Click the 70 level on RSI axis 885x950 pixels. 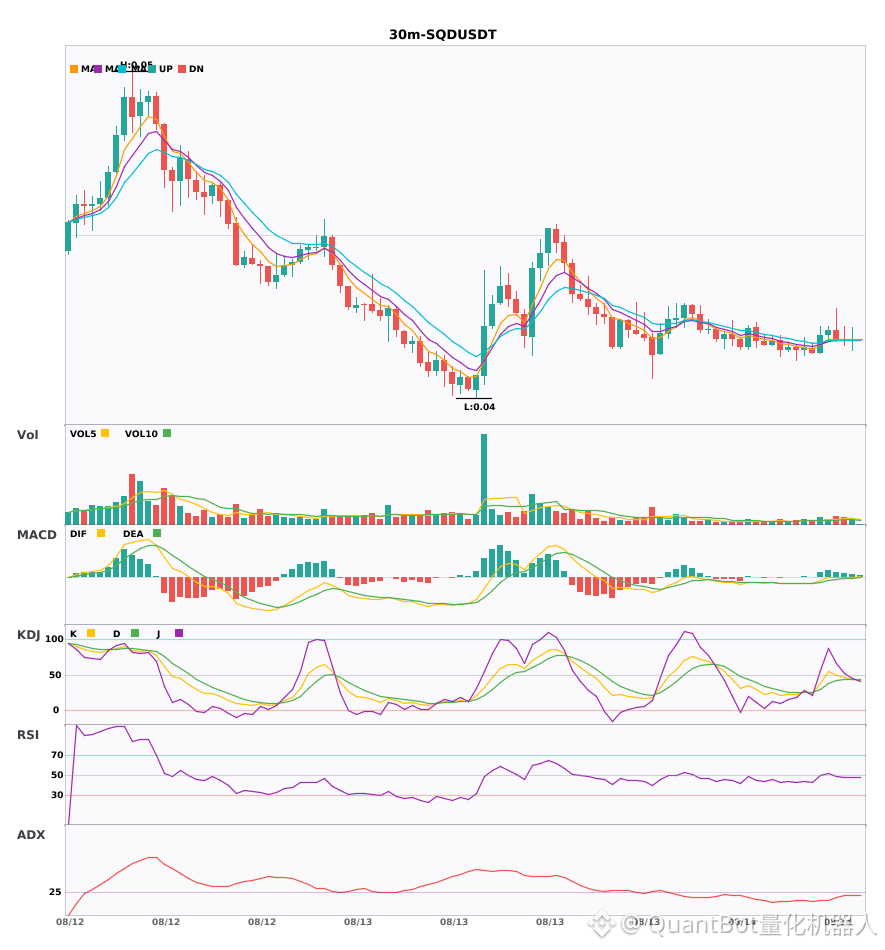(x=58, y=755)
